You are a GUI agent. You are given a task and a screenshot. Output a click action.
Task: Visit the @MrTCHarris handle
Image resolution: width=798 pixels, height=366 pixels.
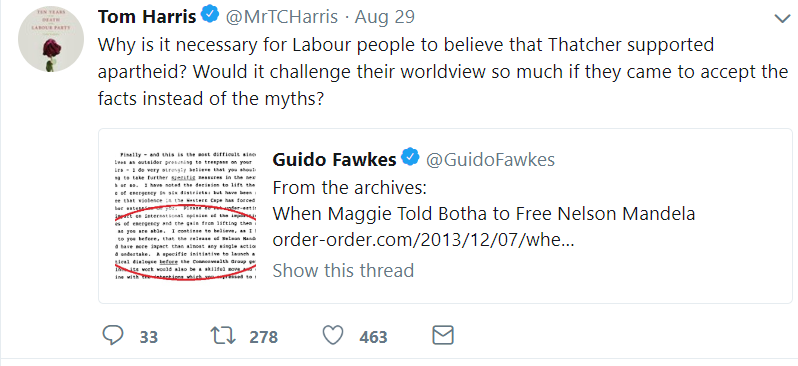(281, 17)
